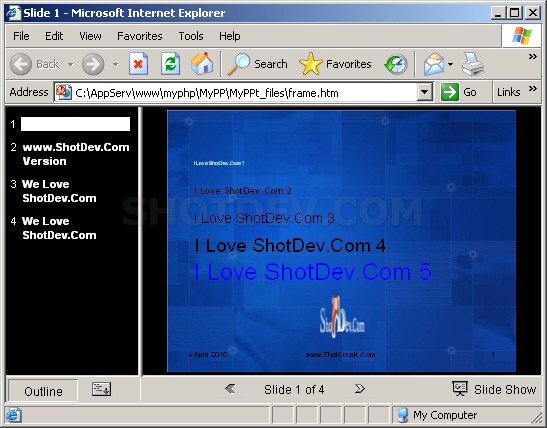Image resolution: width=547 pixels, height=428 pixels.
Task: Toggle the Outline pane button
Action: click(x=43, y=391)
